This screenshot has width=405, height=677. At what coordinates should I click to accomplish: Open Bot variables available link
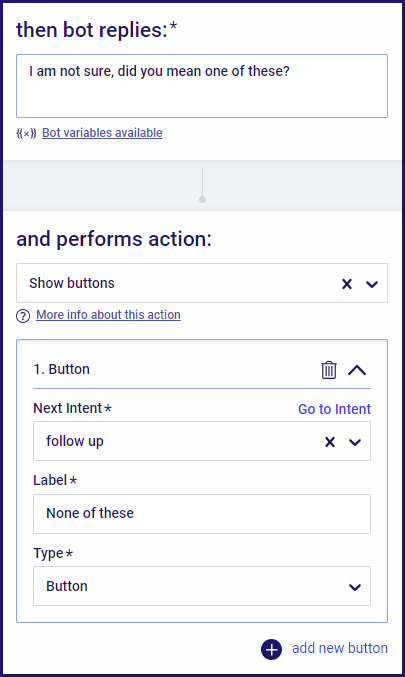(102, 133)
